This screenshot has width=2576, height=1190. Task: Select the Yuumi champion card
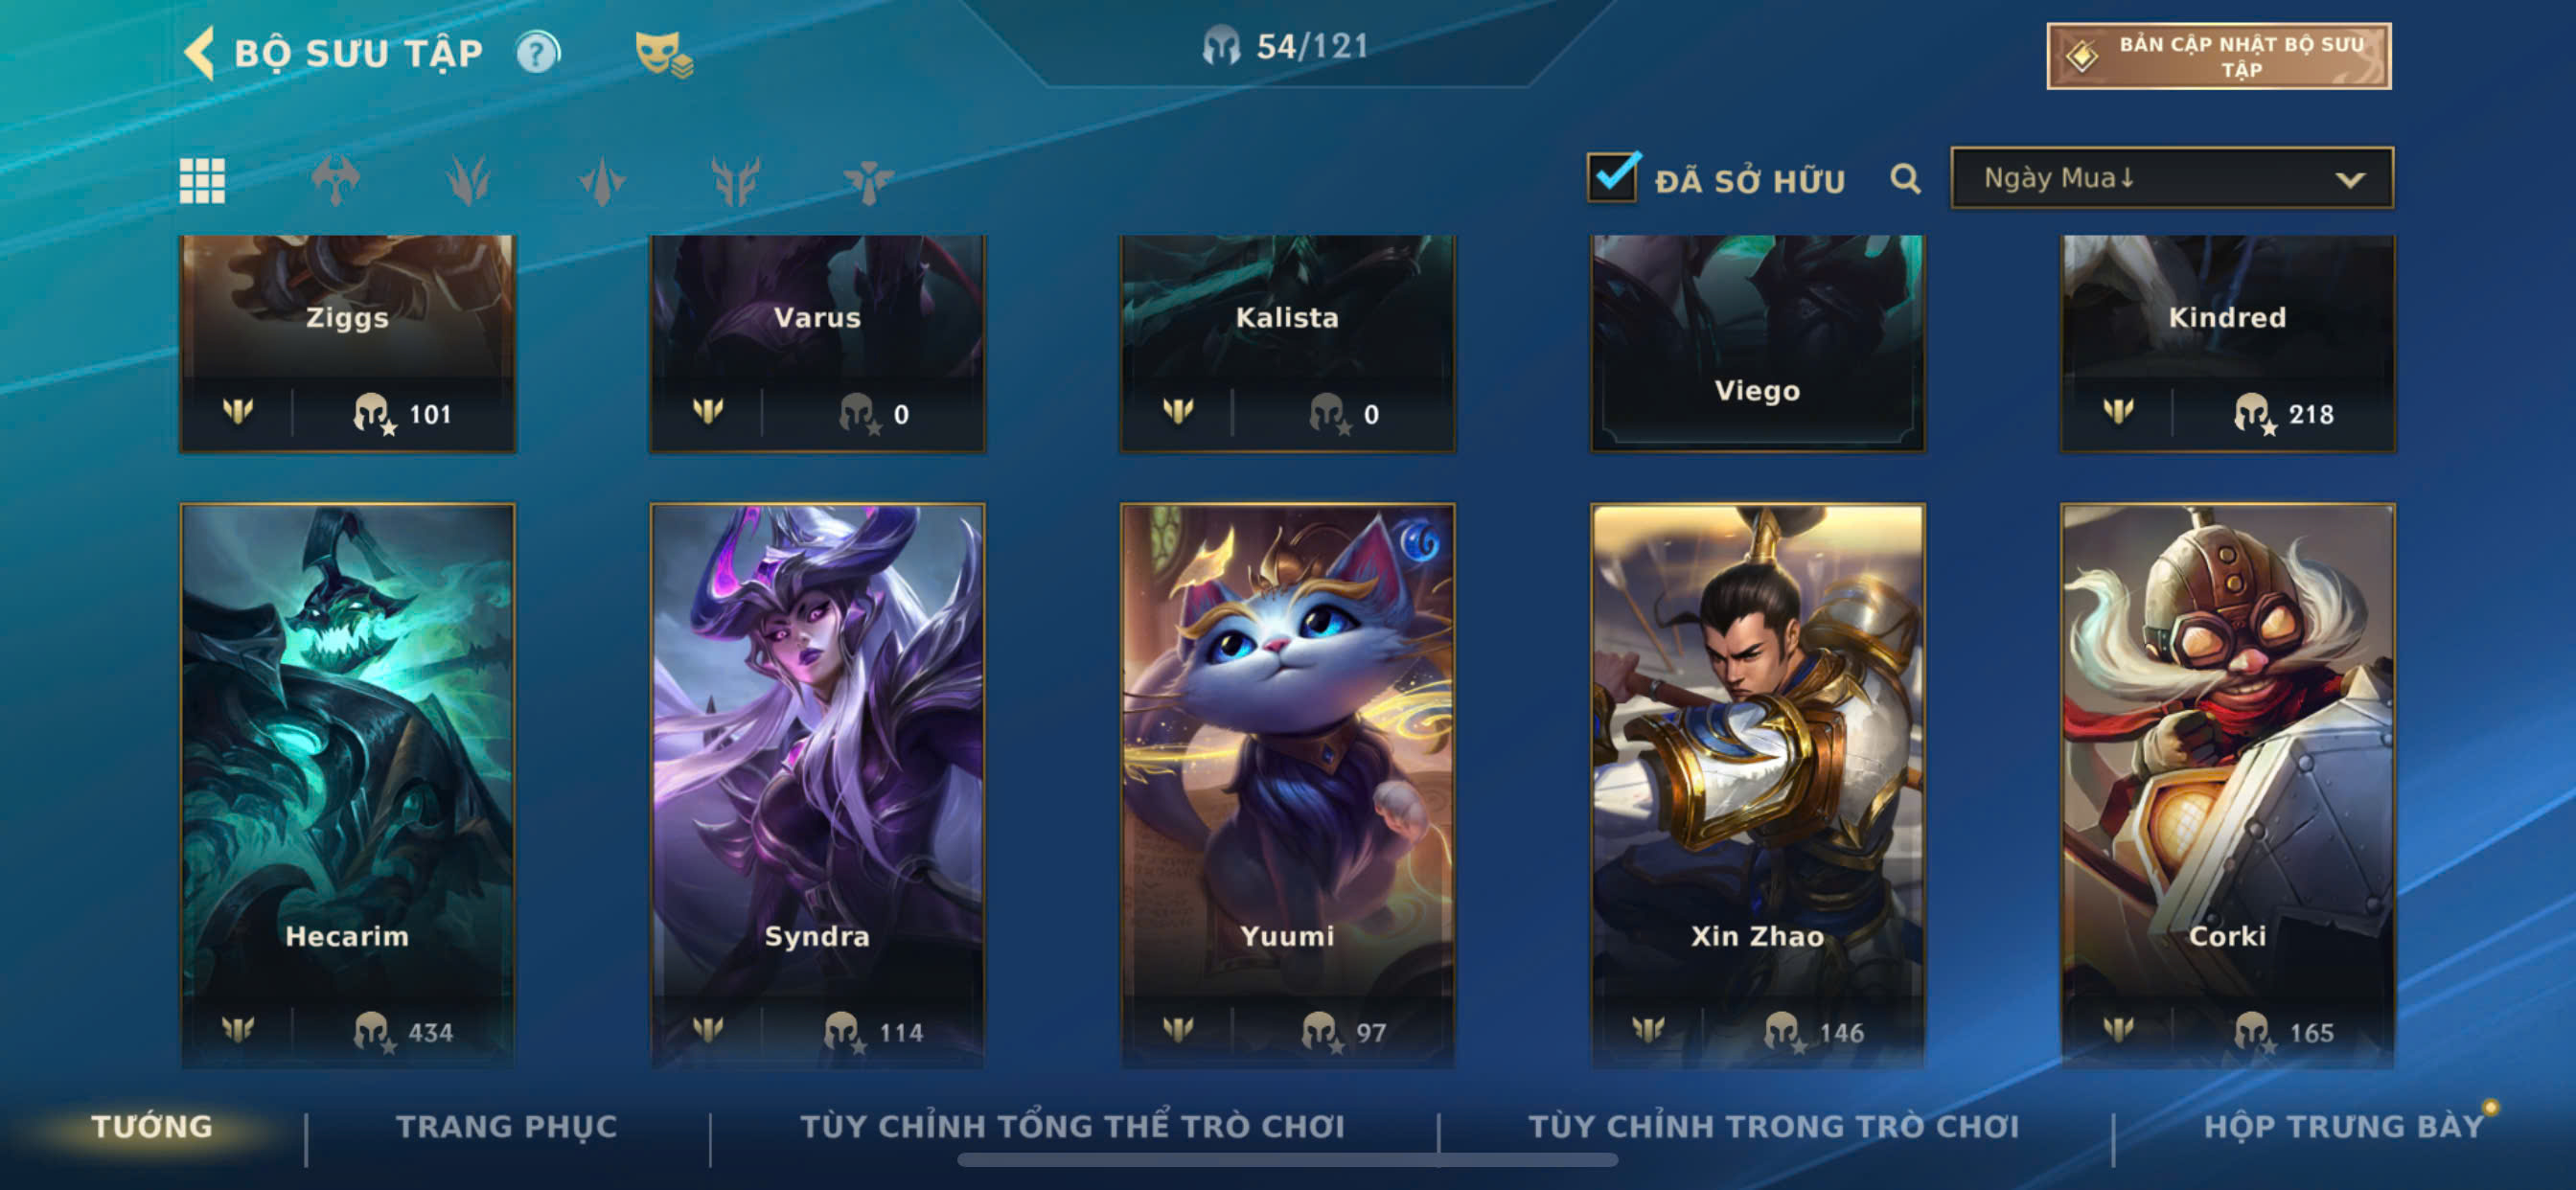click(x=1287, y=785)
